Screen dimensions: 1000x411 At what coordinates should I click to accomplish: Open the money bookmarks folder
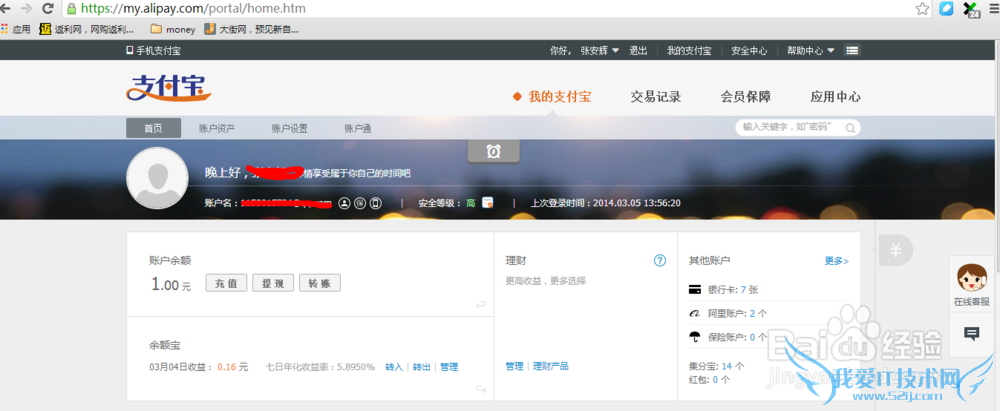point(173,29)
